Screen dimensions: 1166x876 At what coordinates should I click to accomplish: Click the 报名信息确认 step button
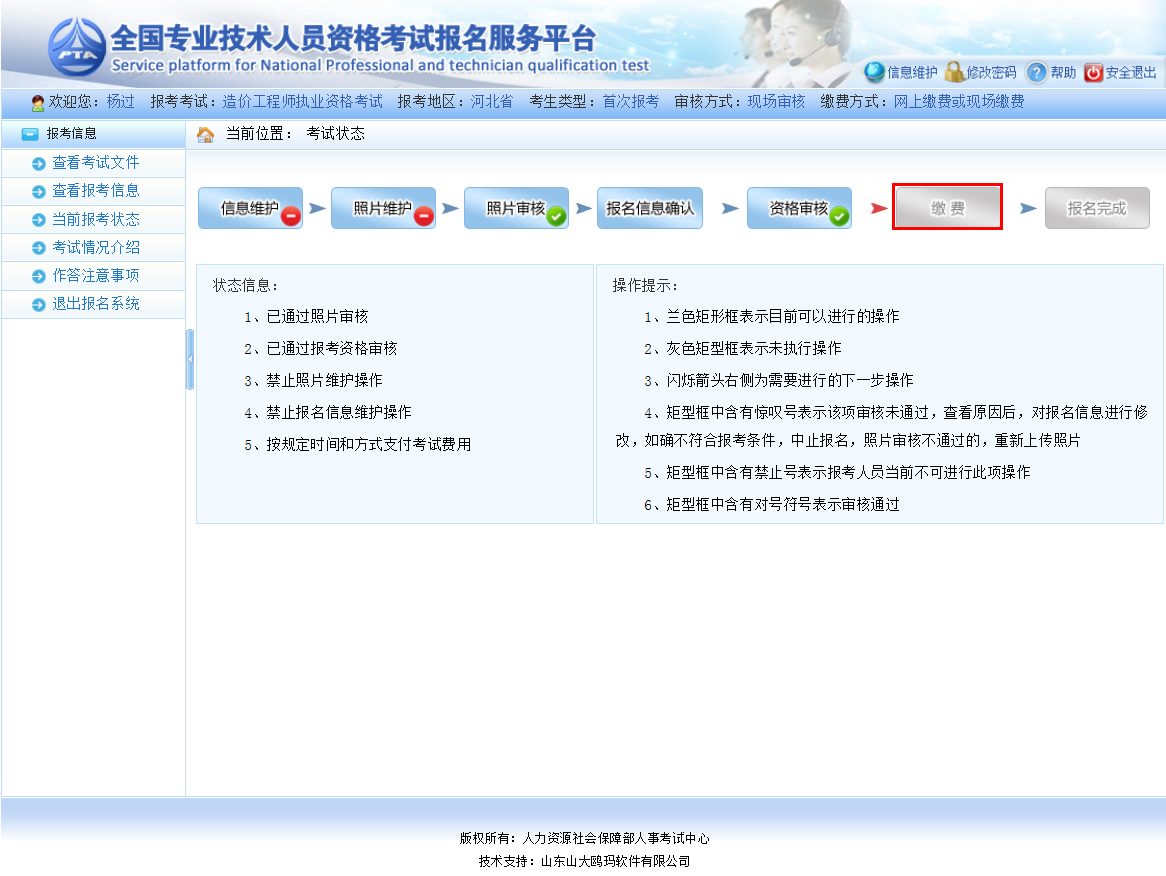click(649, 208)
